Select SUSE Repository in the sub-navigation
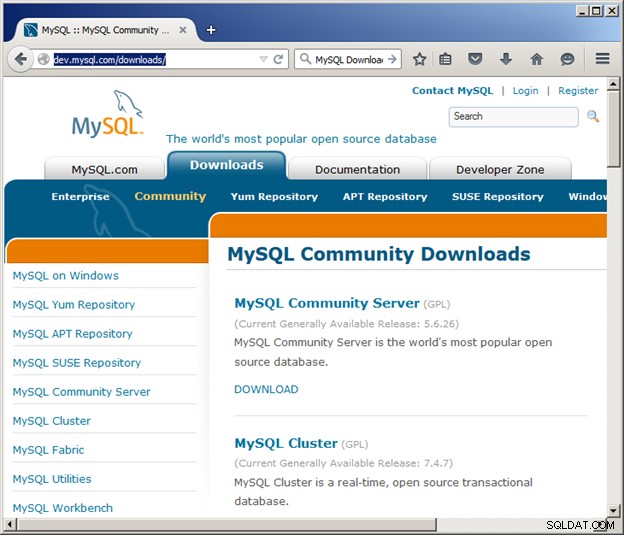624x535 pixels. (x=497, y=196)
